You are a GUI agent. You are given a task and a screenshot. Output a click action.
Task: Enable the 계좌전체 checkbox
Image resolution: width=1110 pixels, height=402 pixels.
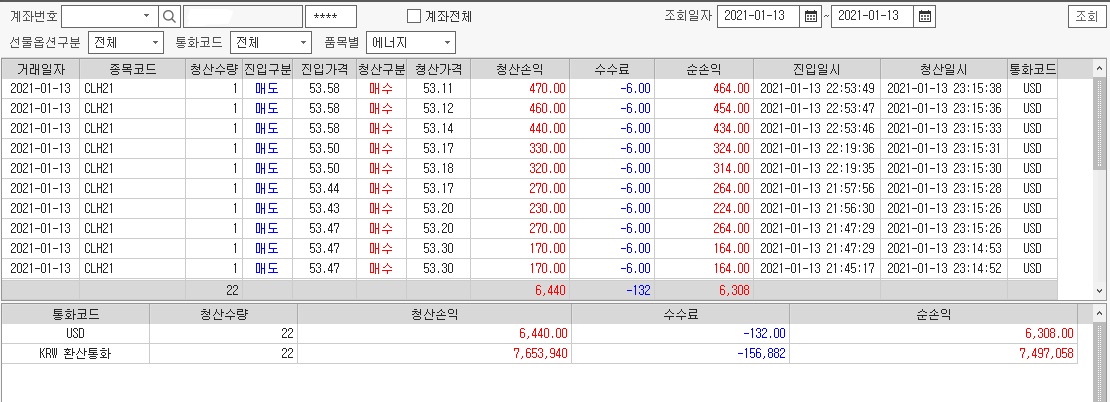tap(414, 16)
